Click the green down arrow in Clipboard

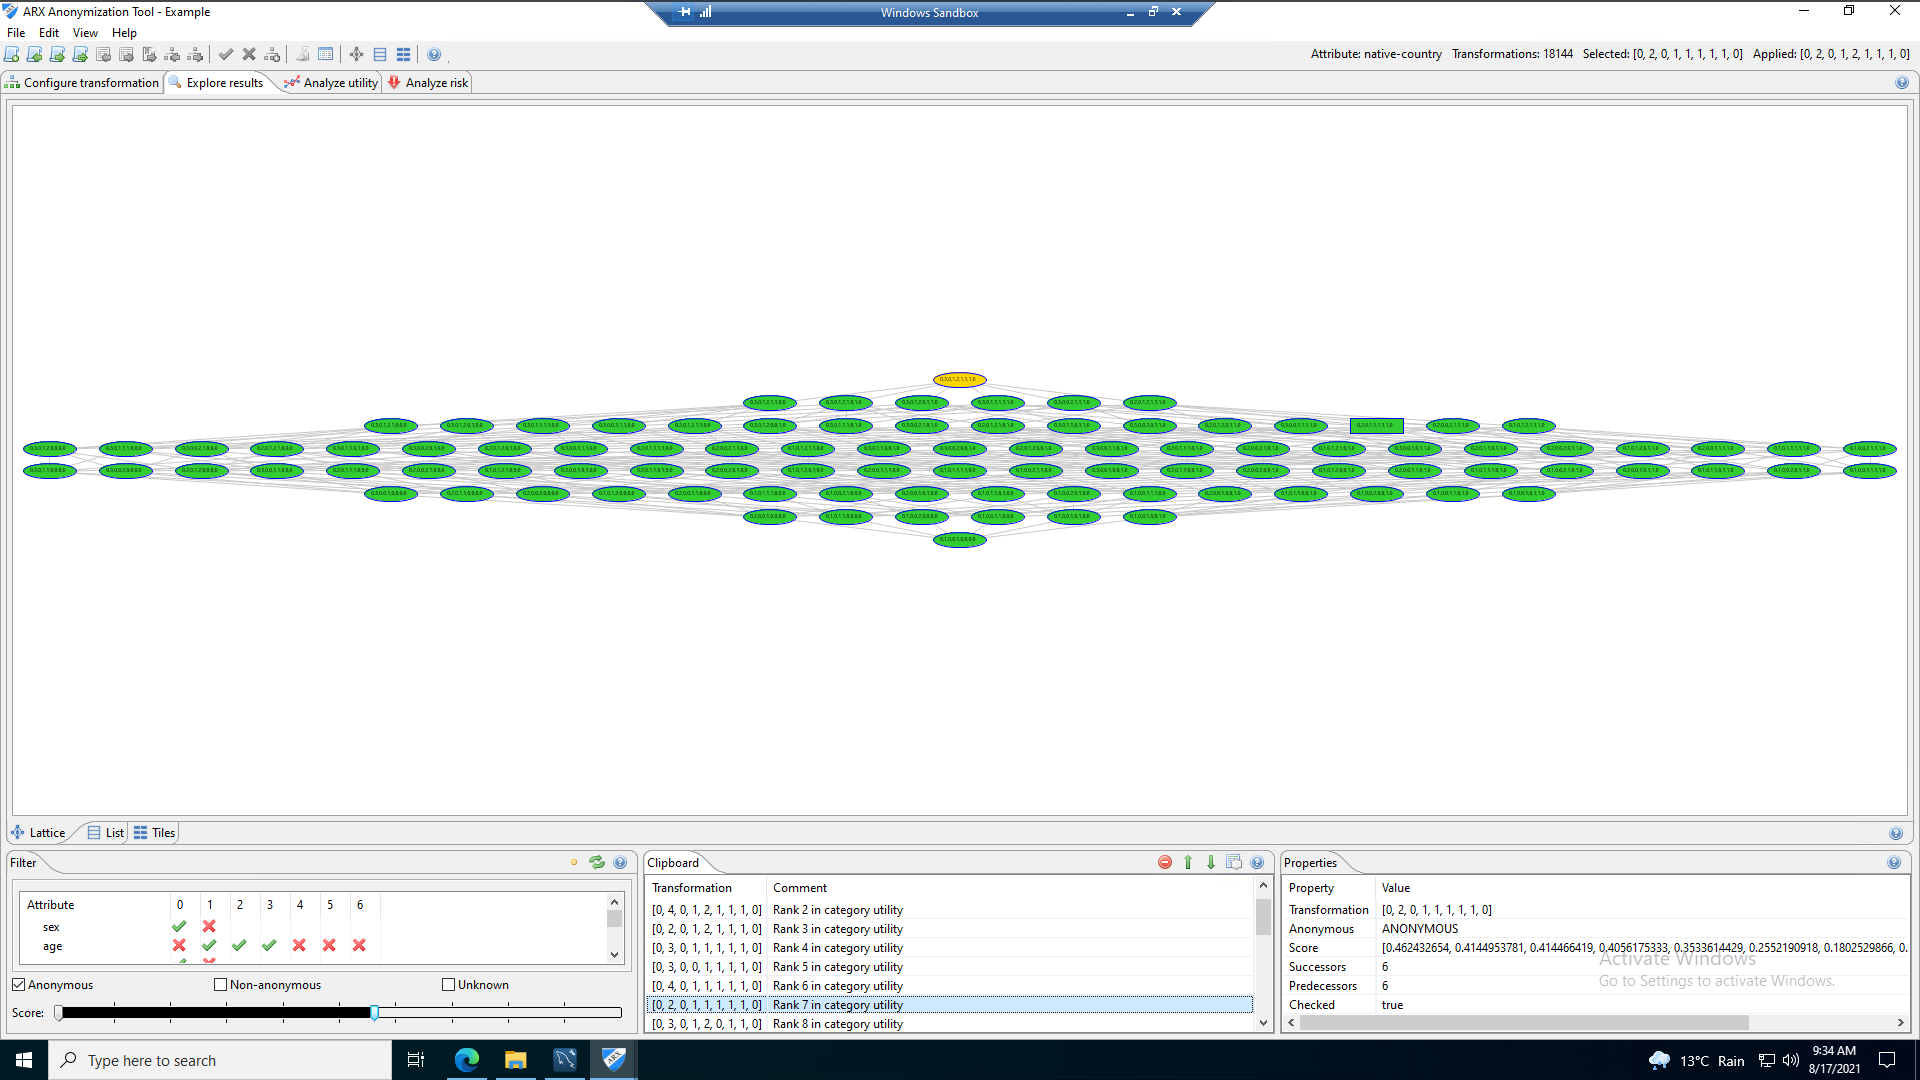(1211, 862)
